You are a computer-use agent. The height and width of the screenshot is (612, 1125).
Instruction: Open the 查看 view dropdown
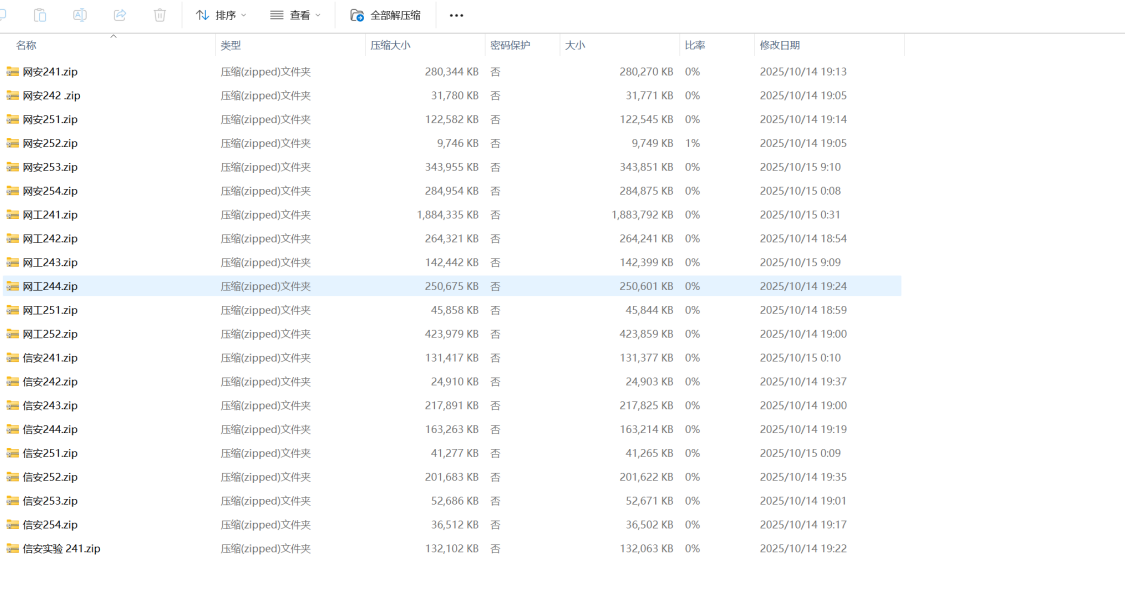point(295,16)
